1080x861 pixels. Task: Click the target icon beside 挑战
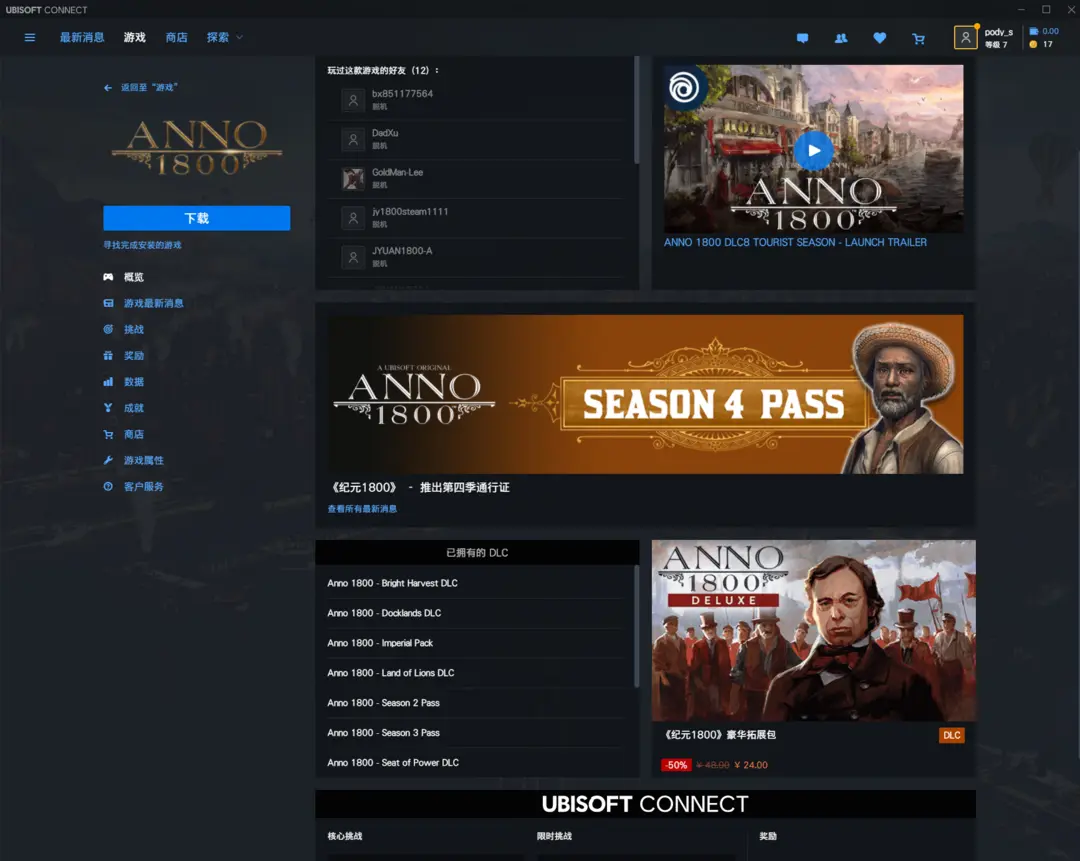pyautogui.click(x=108, y=329)
